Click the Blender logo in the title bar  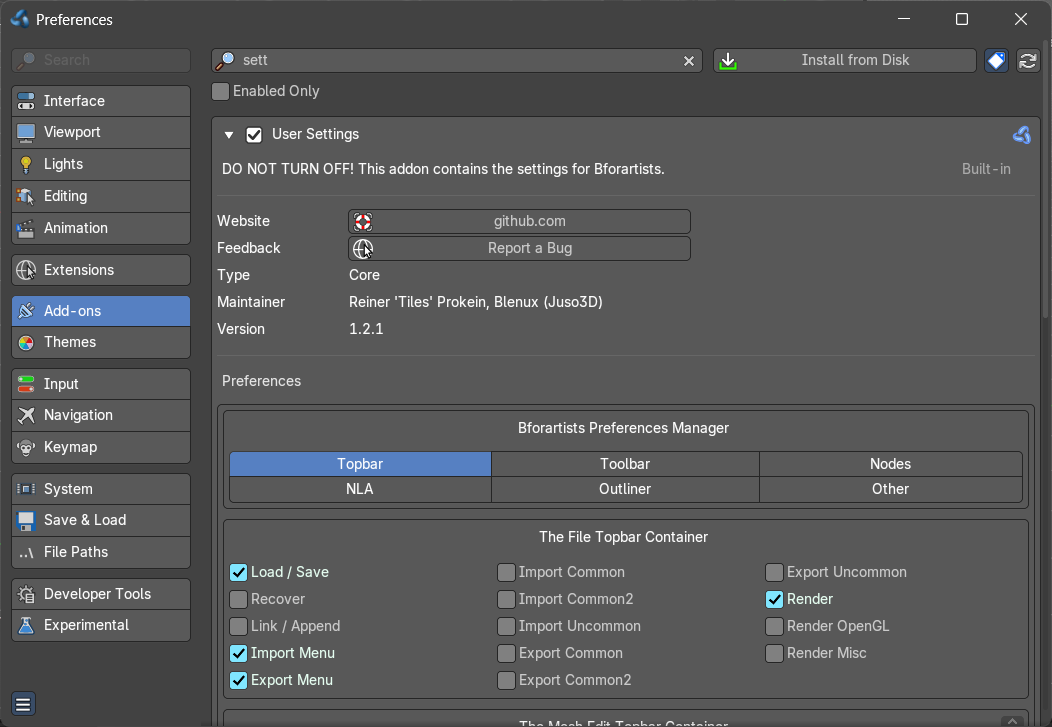19,19
